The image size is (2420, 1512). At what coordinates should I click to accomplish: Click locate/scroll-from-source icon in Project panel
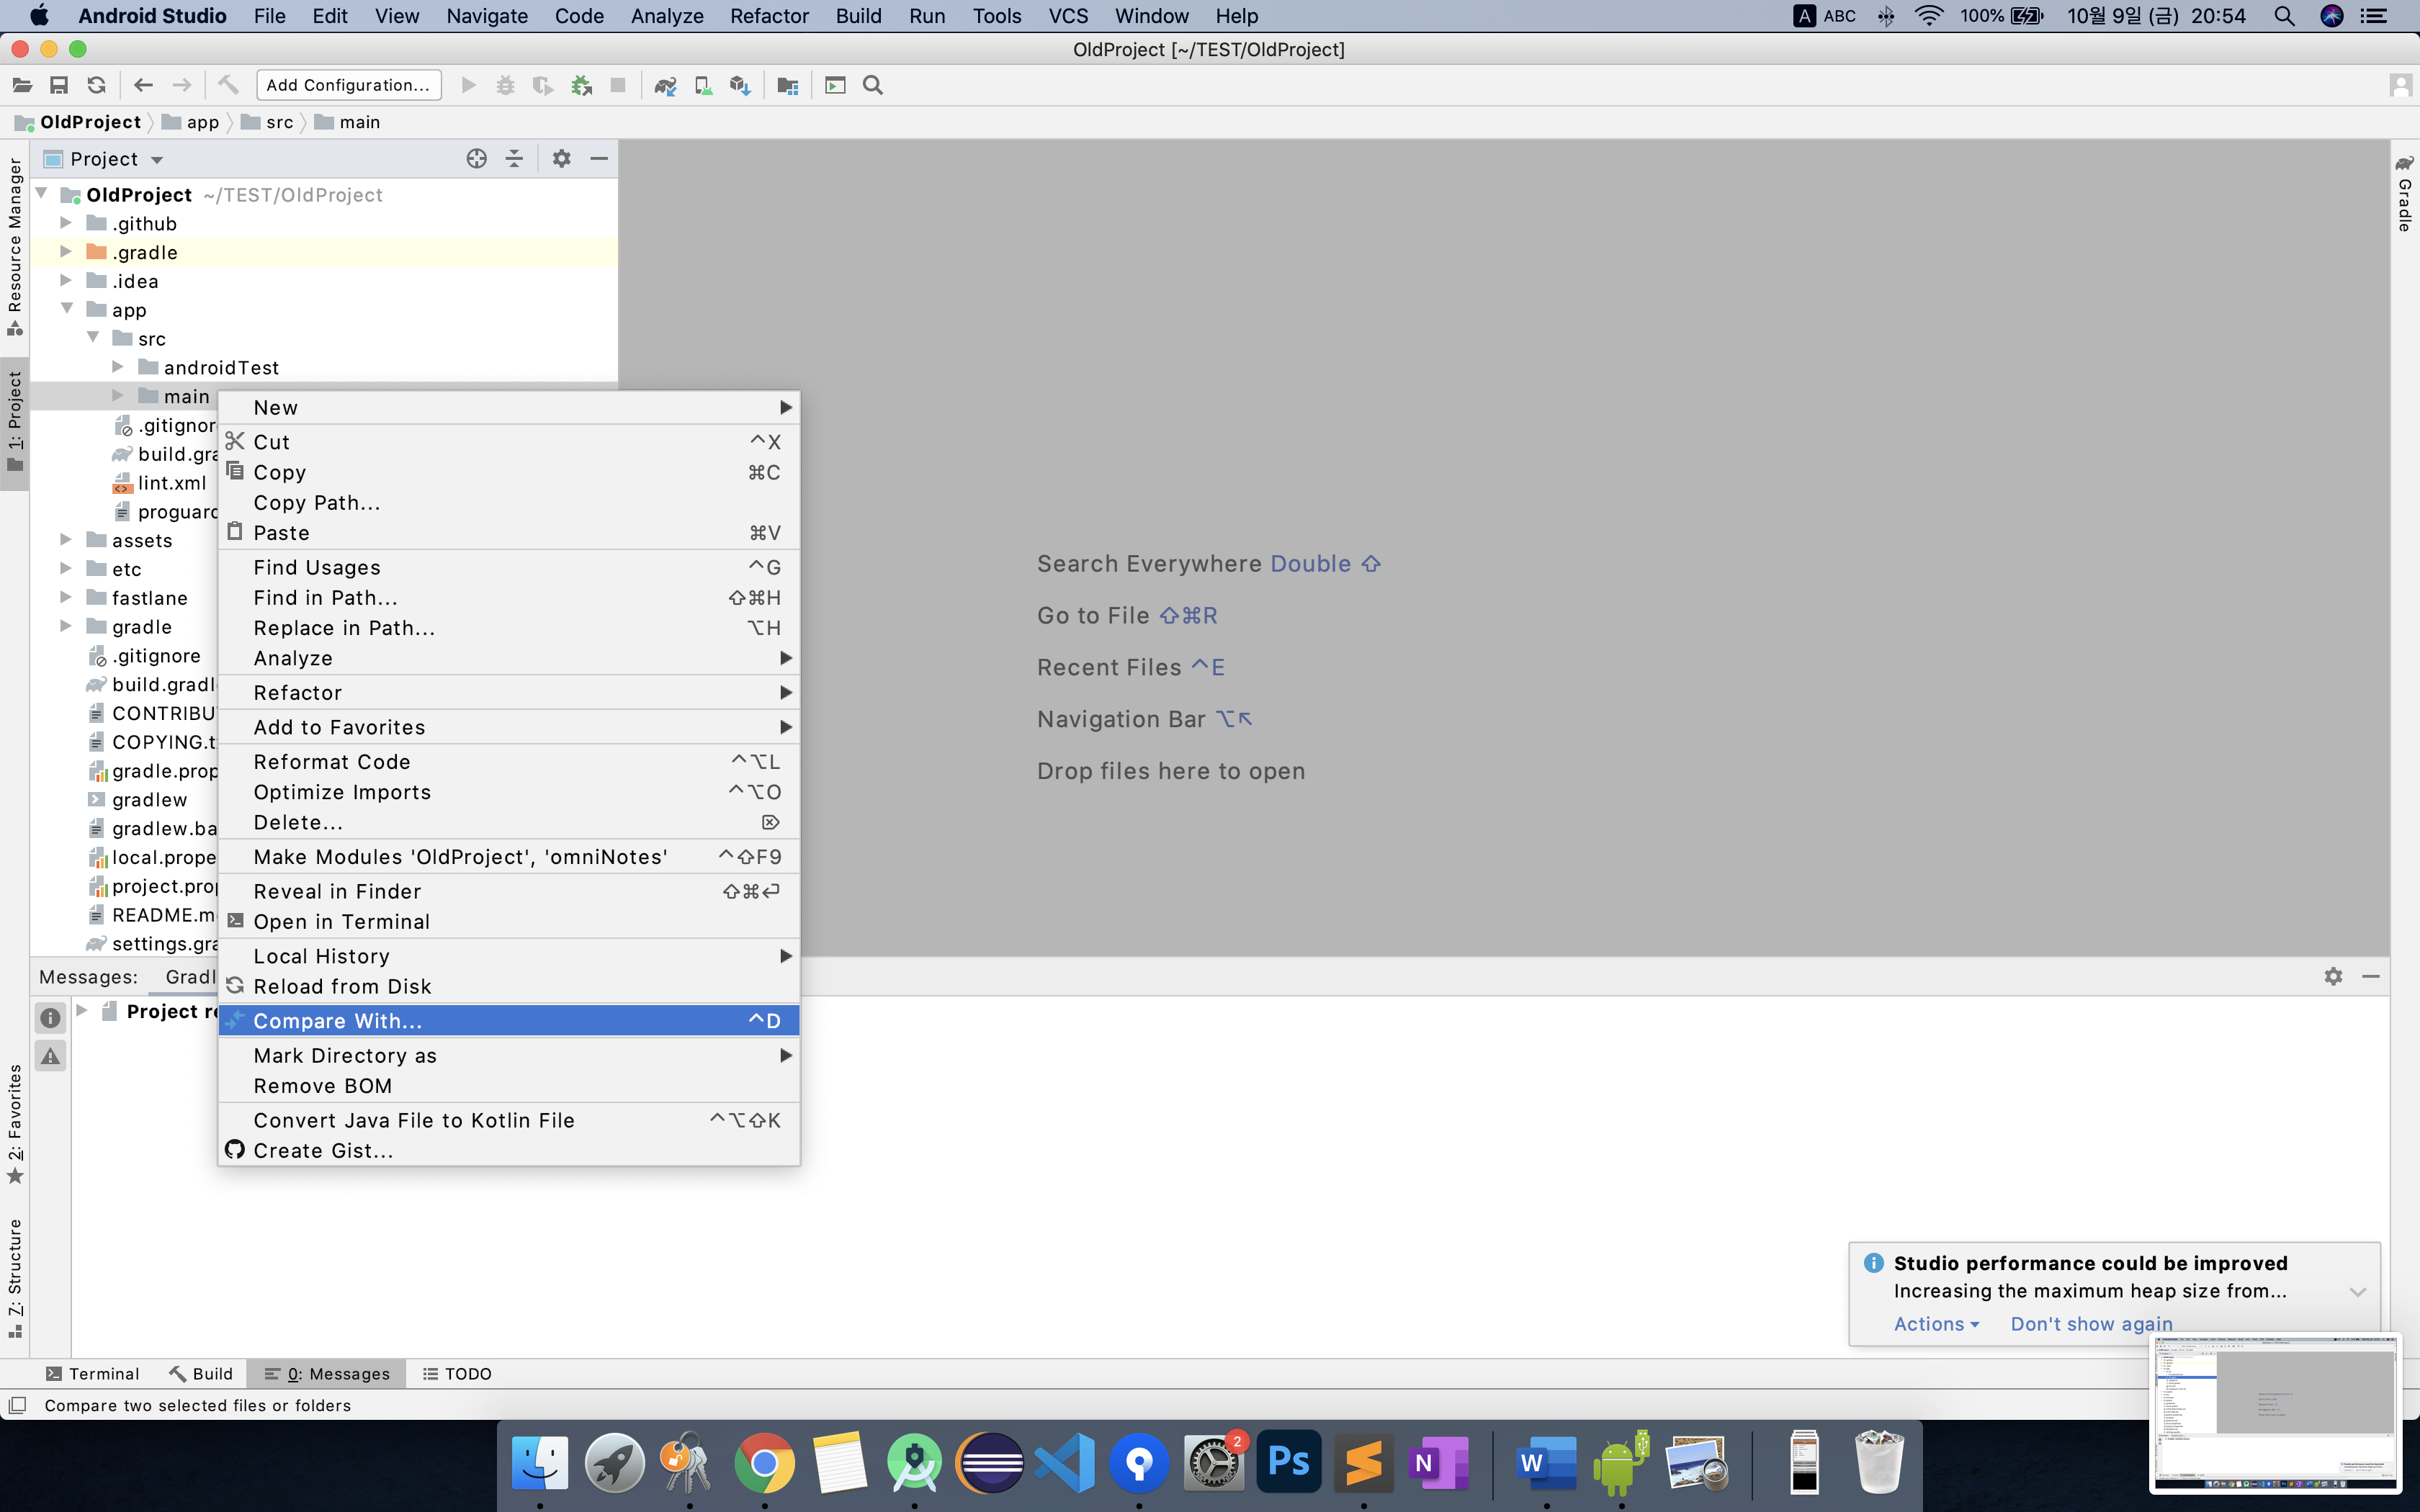coord(477,158)
